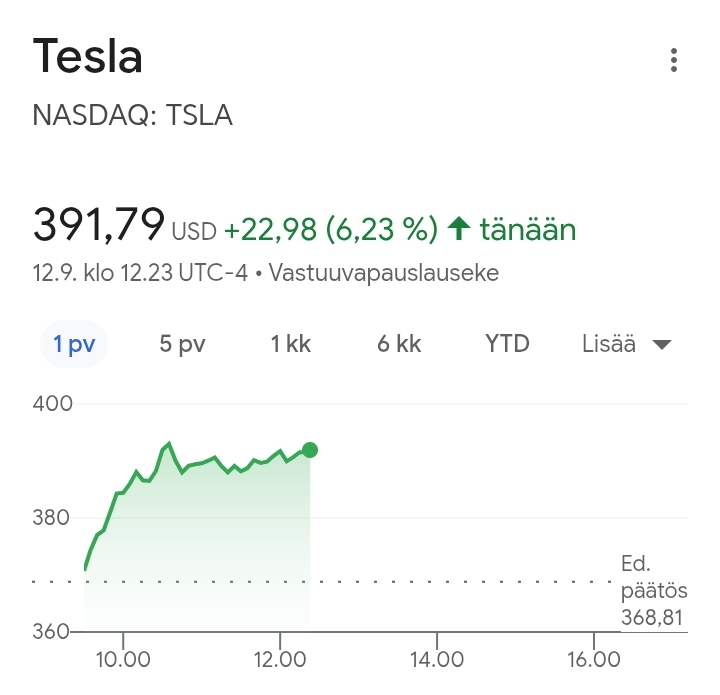
Task: Click the Tesla heading
Action: point(88,57)
